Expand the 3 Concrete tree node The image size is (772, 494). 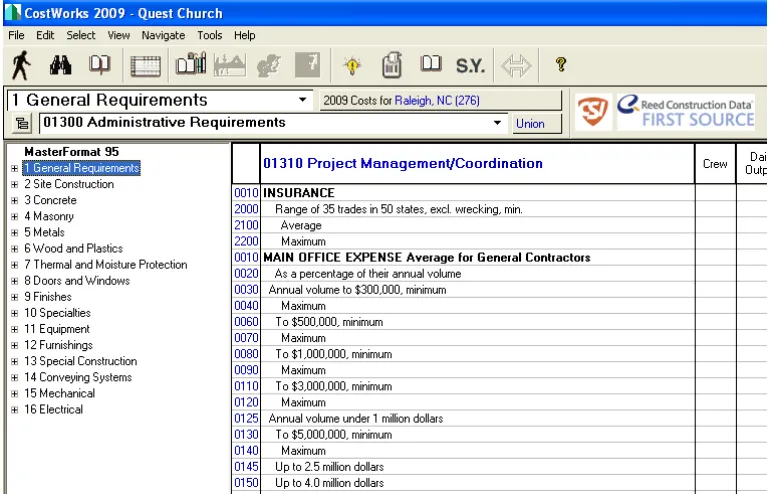[x=15, y=200]
